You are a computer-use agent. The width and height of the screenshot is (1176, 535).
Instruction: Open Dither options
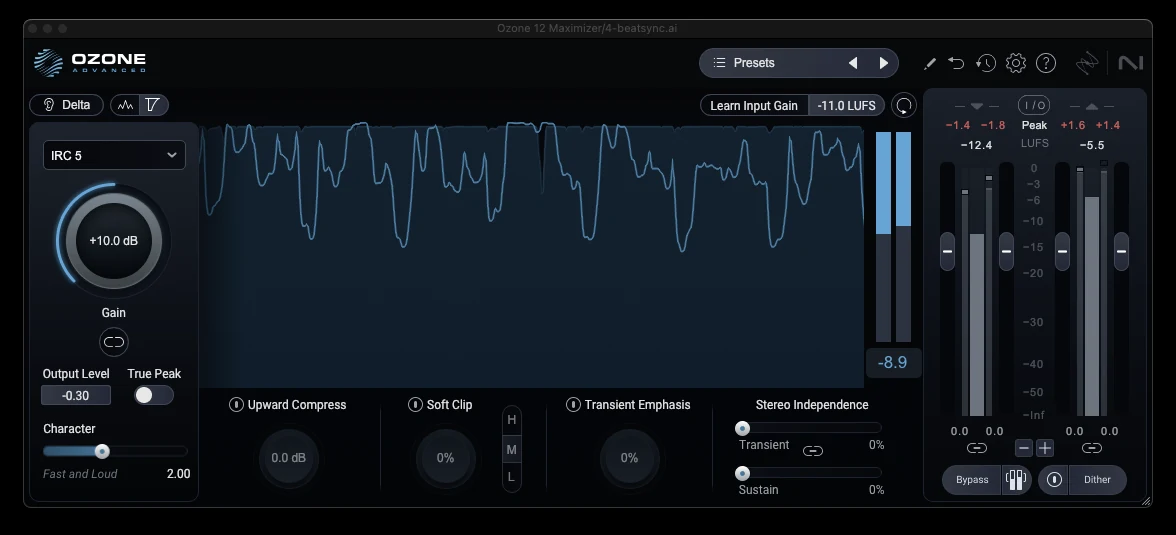[x=1097, y=479]
